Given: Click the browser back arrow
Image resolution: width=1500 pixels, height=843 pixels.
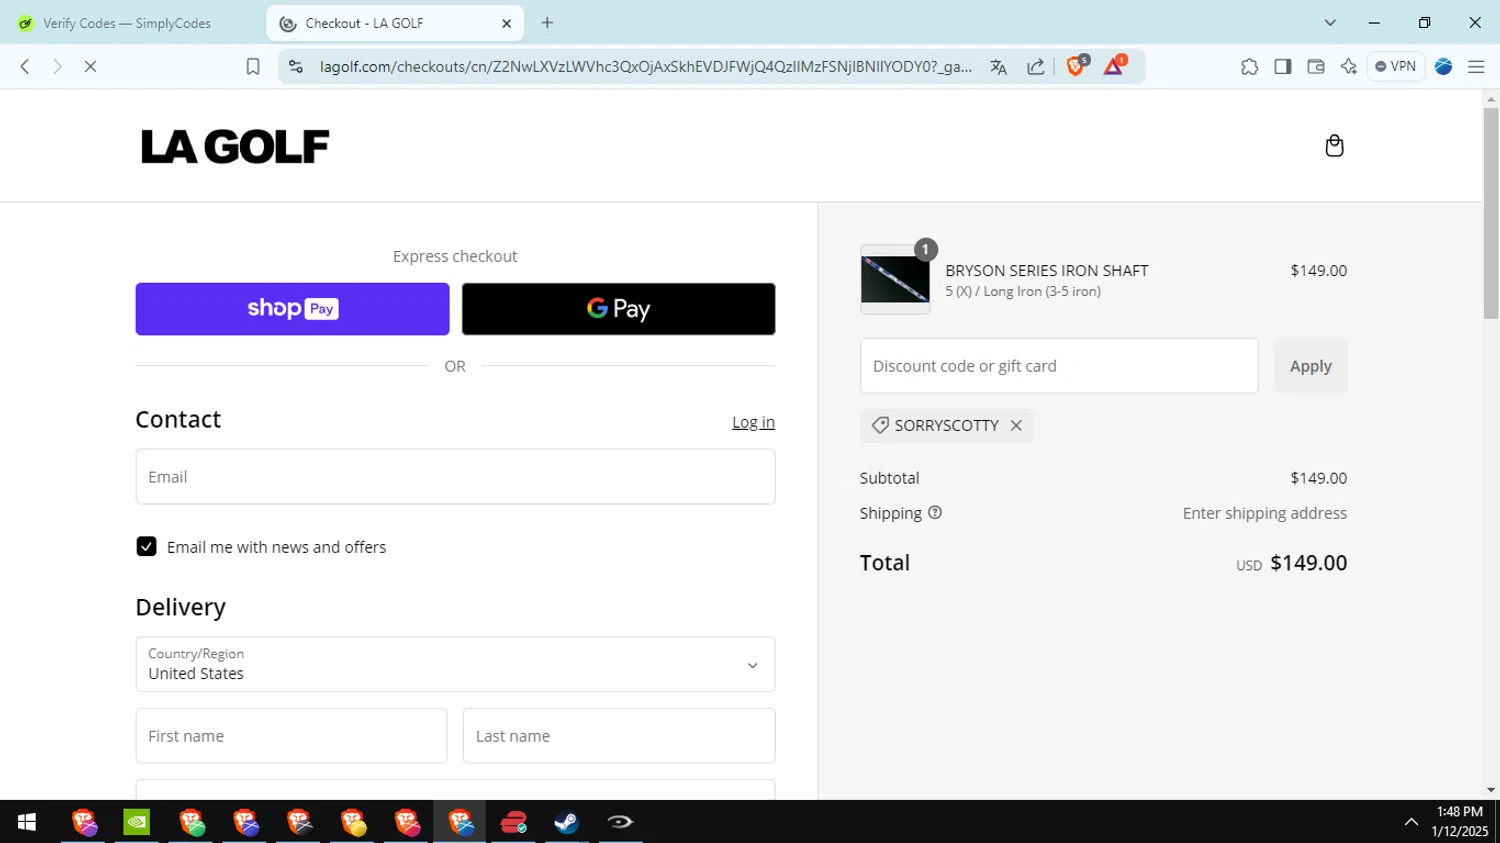Looking at the screenshot, I should 25,66.
